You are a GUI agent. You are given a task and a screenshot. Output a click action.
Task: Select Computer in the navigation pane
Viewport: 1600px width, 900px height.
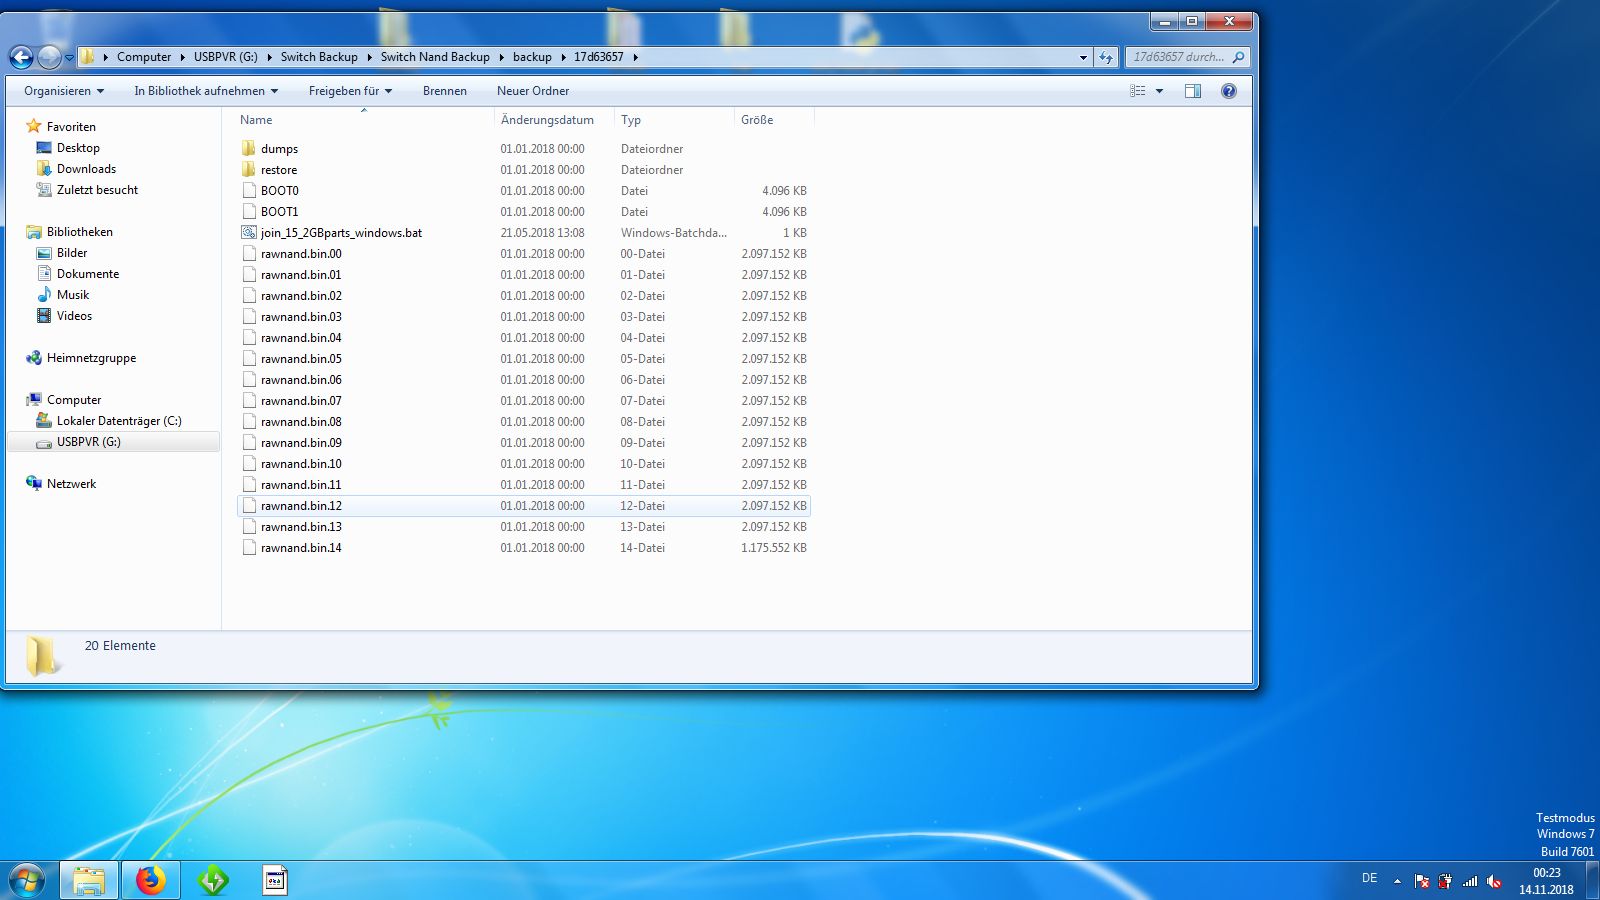[74, 400]
